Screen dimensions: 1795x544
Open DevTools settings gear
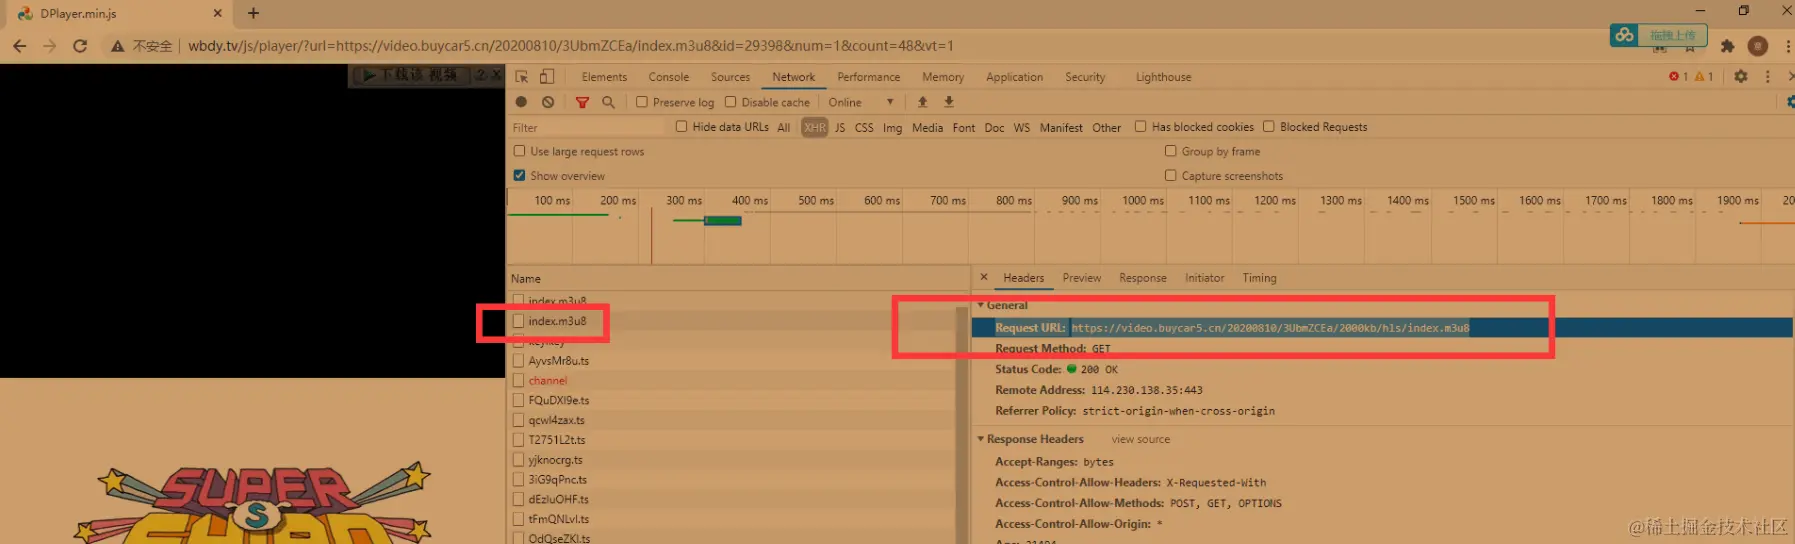click(x=1741, y=77)
